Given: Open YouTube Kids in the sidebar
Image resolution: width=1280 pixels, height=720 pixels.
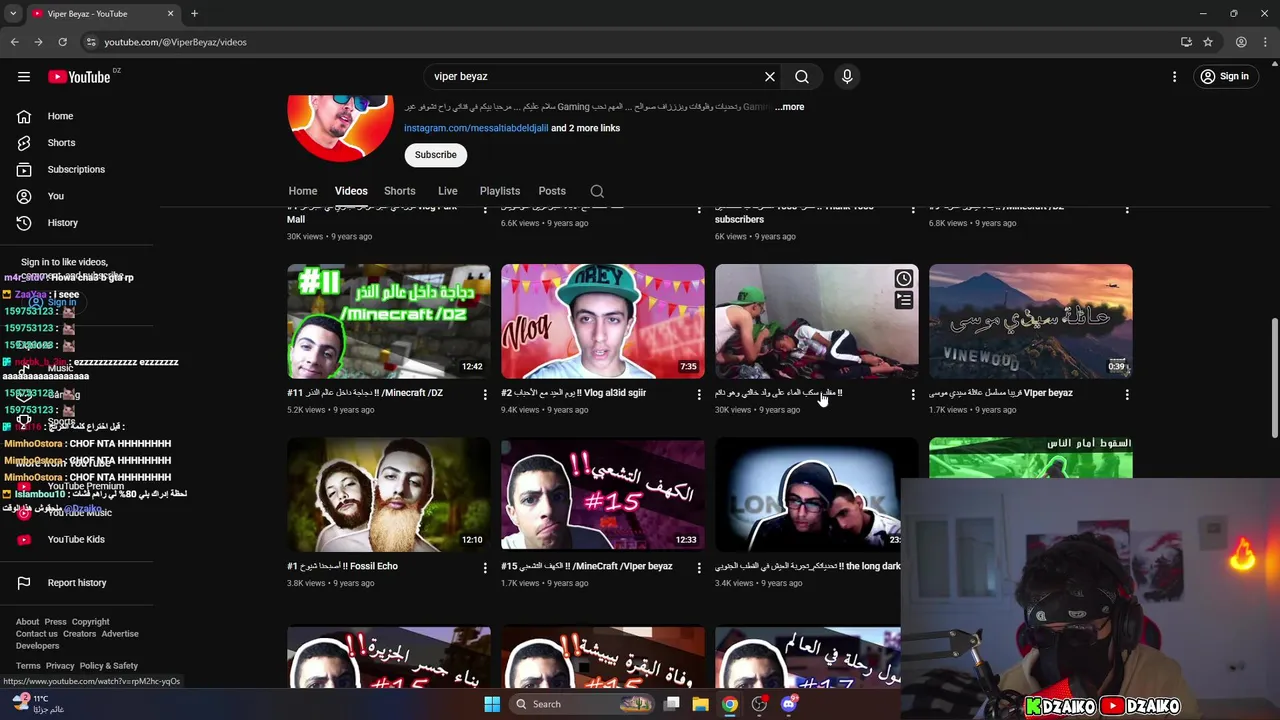Looking at the screenshot, I should click(x=76, y=539).
